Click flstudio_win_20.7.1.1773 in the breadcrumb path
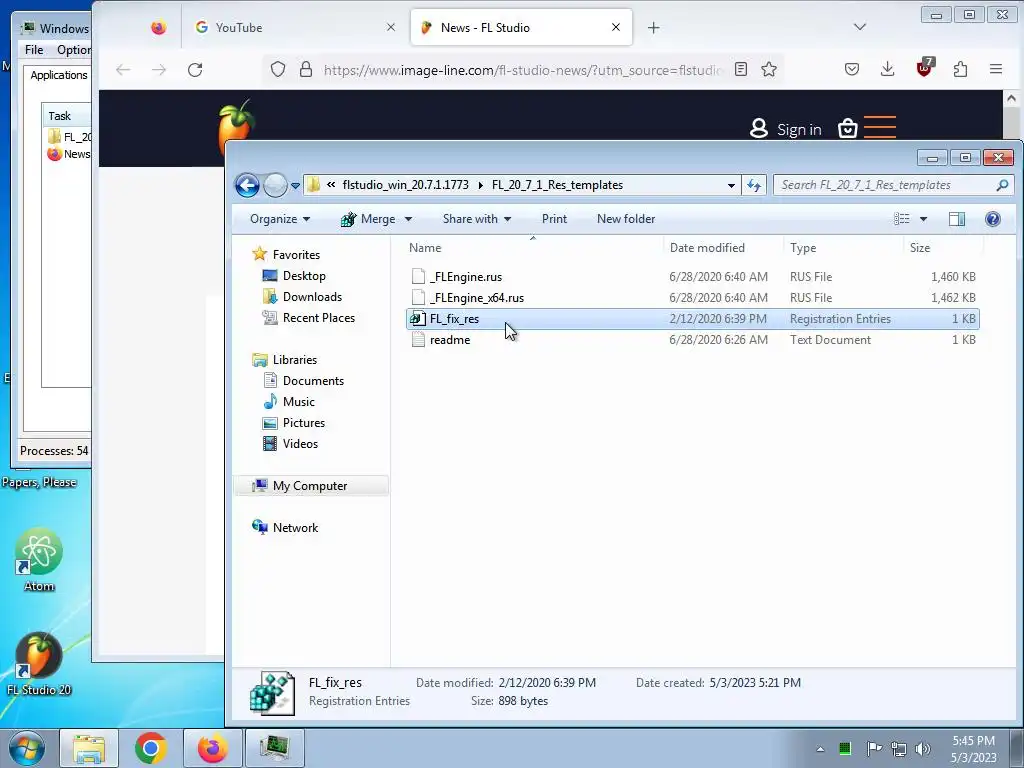This screenshot has width=1024, height=768. pyautogui.click(x=406, y=185)
